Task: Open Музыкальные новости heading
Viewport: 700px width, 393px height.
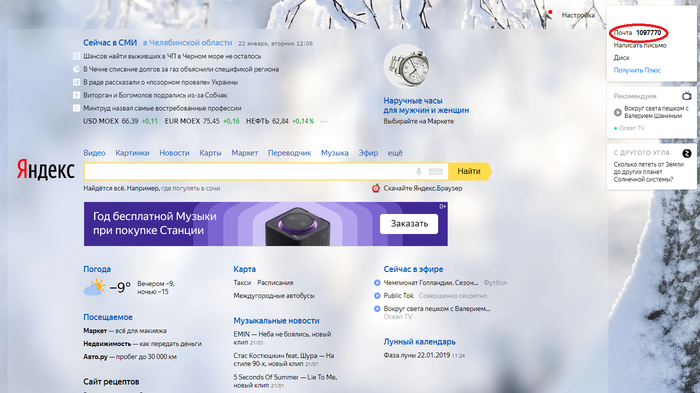Action: coord(276,321)
